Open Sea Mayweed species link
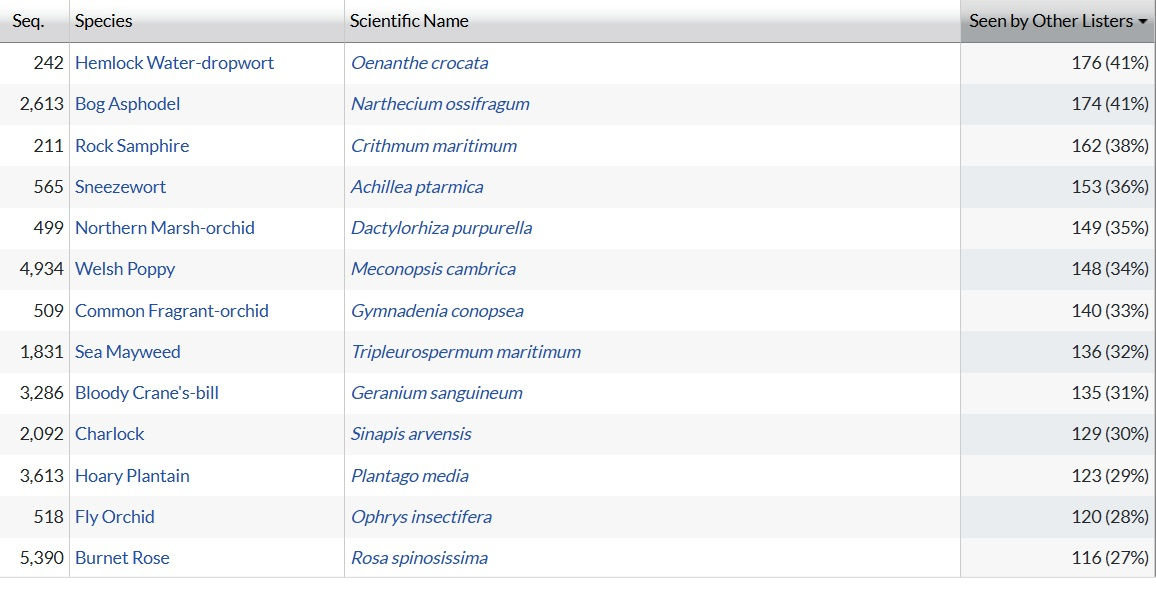Screen dimensions: 1156x599 [x=128, y=352]
